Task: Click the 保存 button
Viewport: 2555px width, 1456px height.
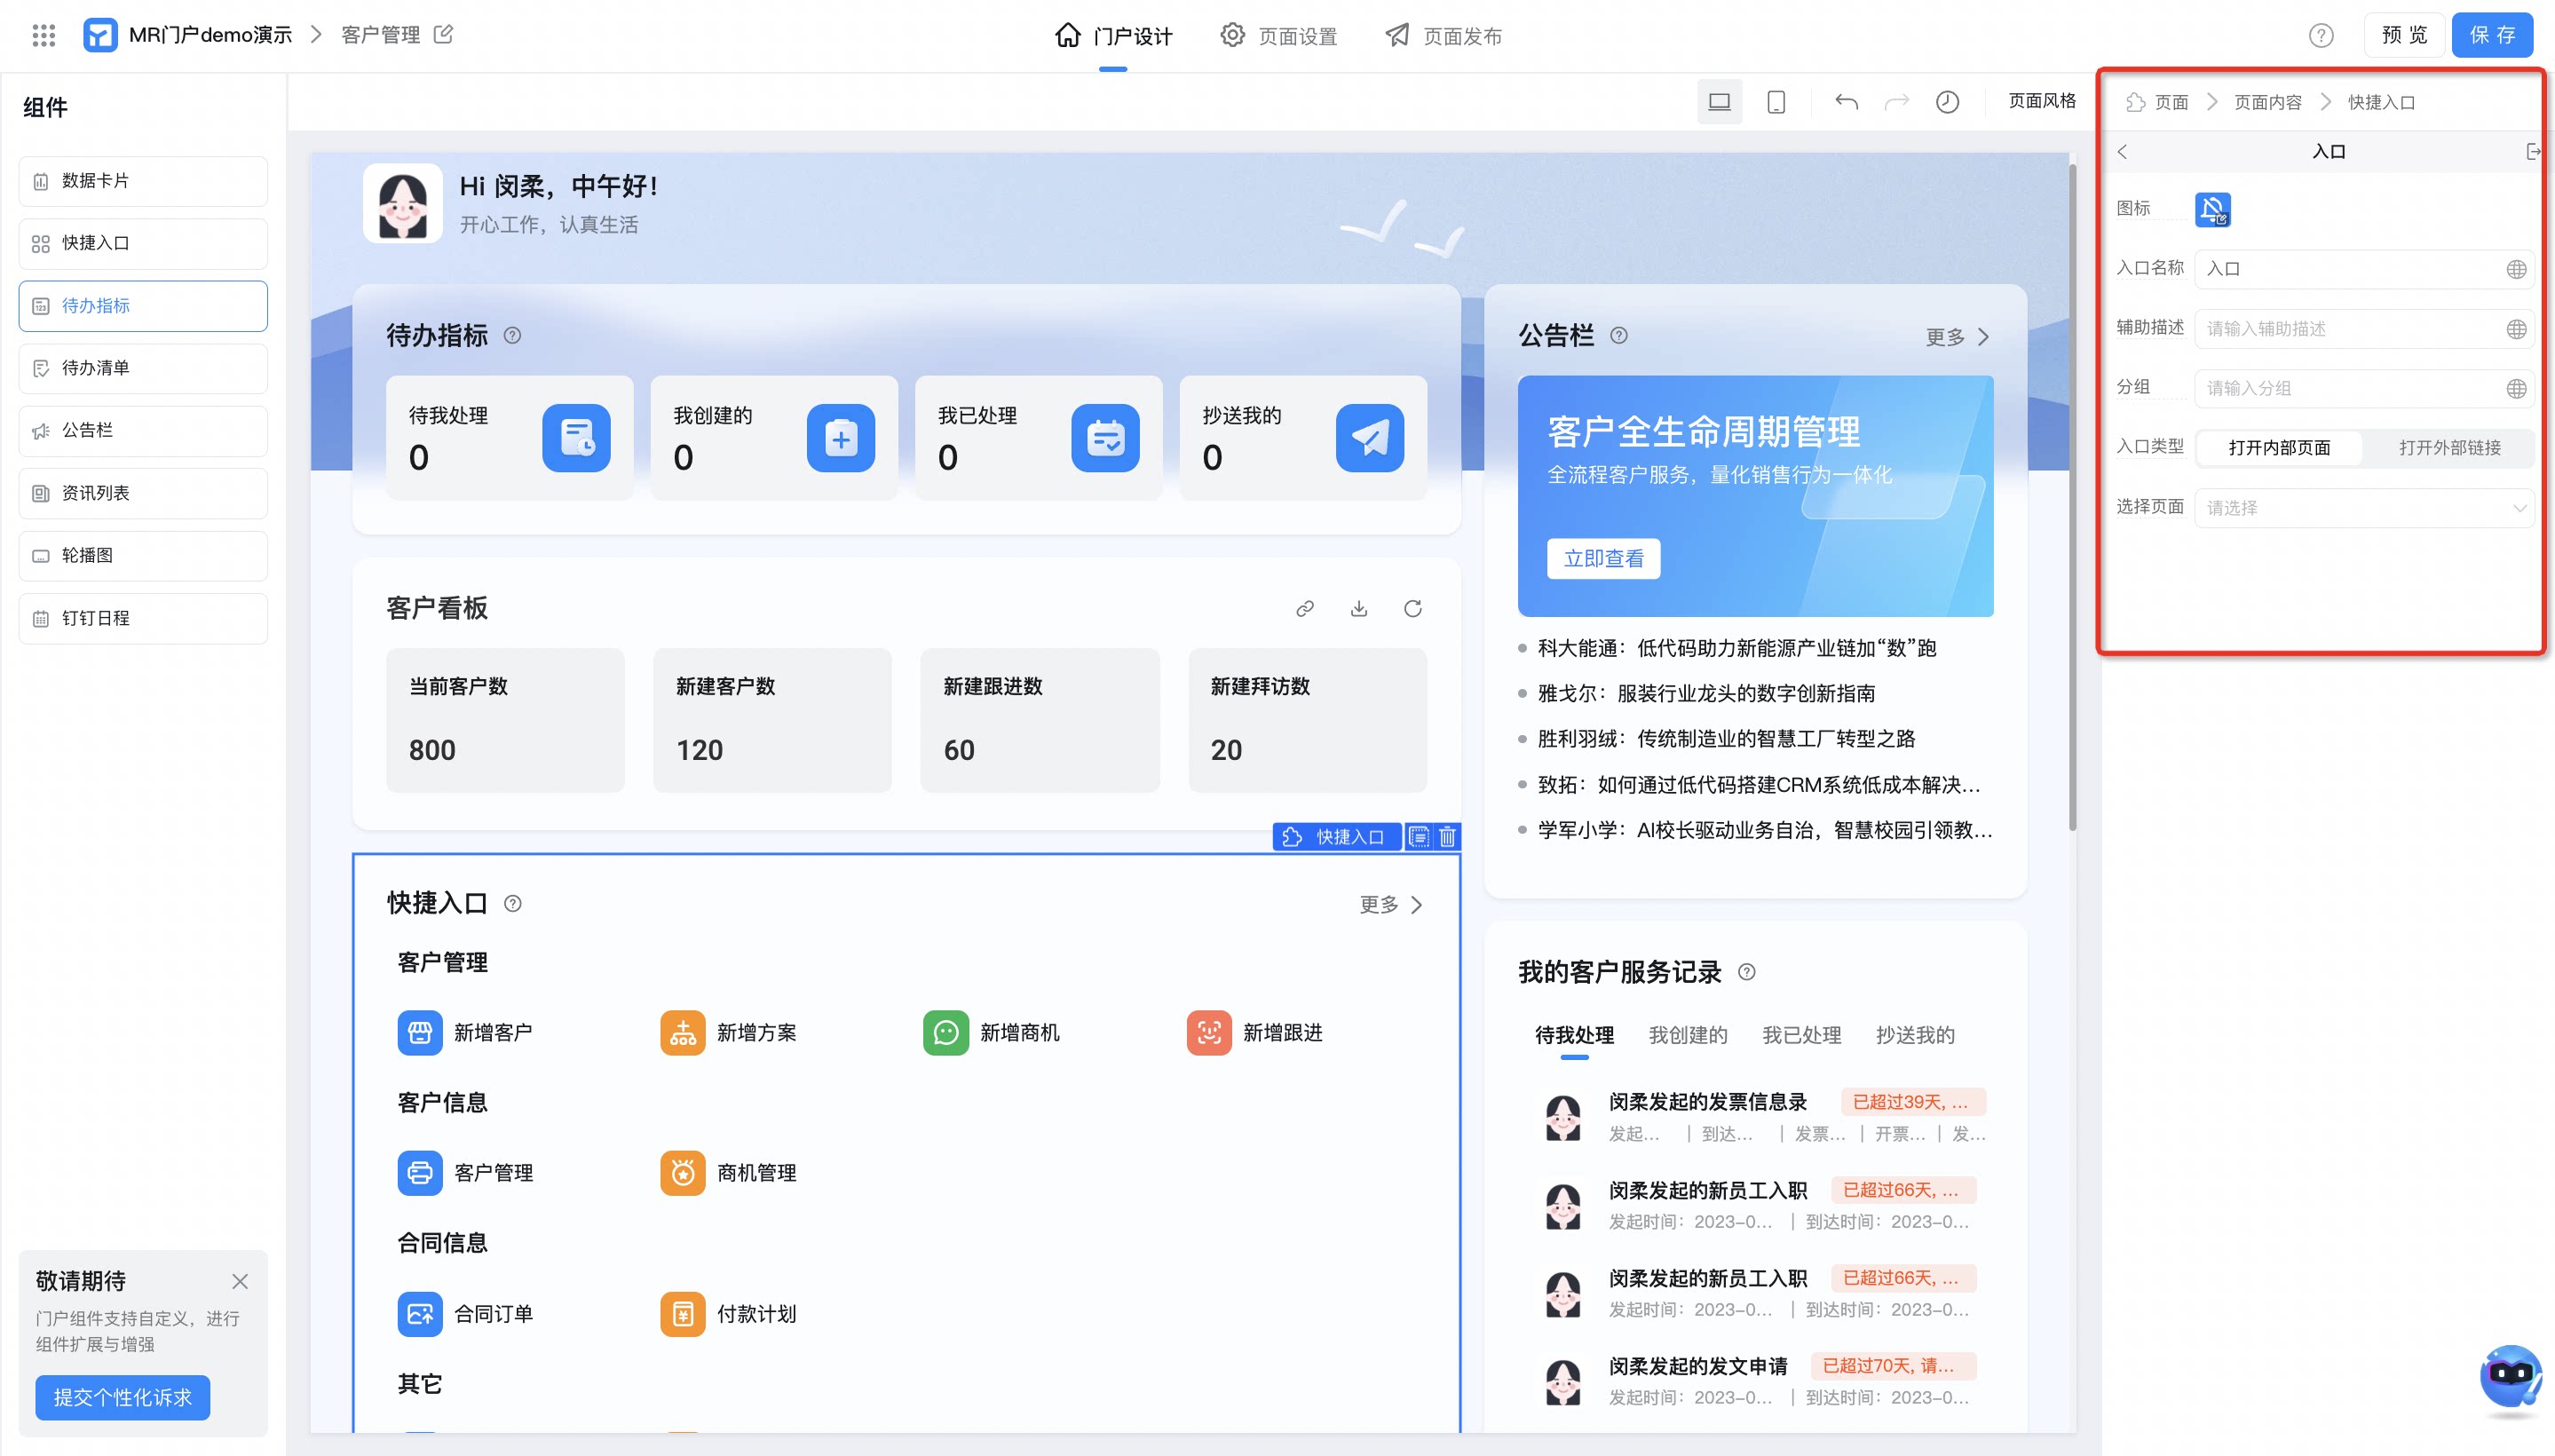Action: click(2491, 35)
